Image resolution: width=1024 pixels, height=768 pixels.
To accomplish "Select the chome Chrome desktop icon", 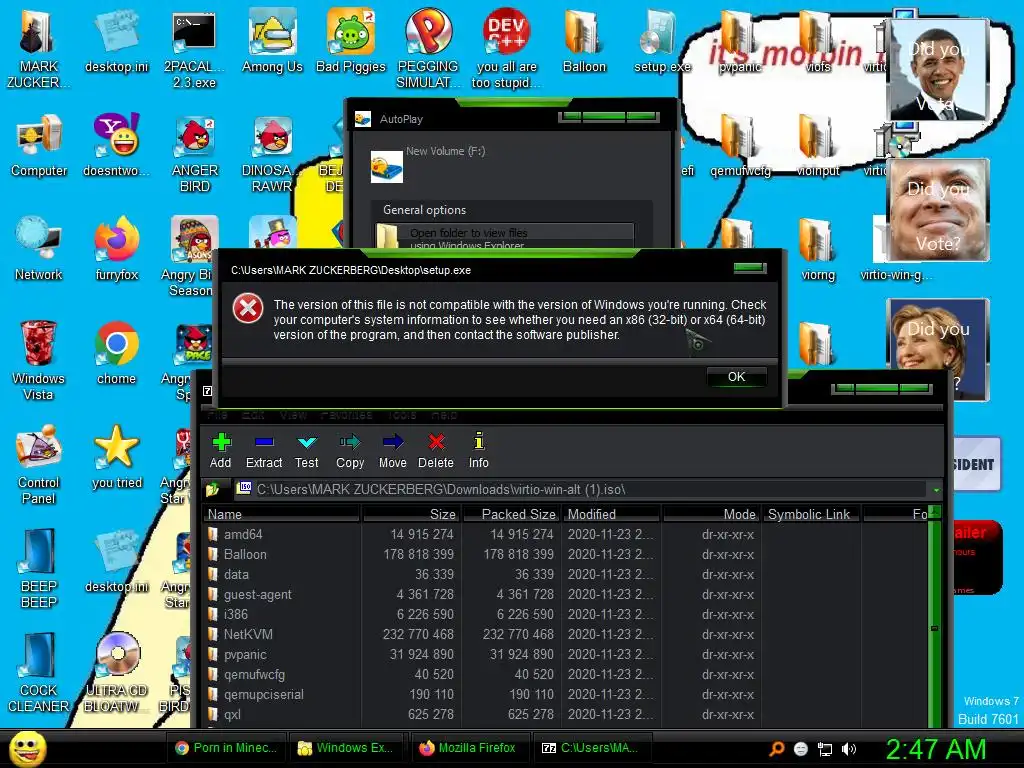I will 116,353.
